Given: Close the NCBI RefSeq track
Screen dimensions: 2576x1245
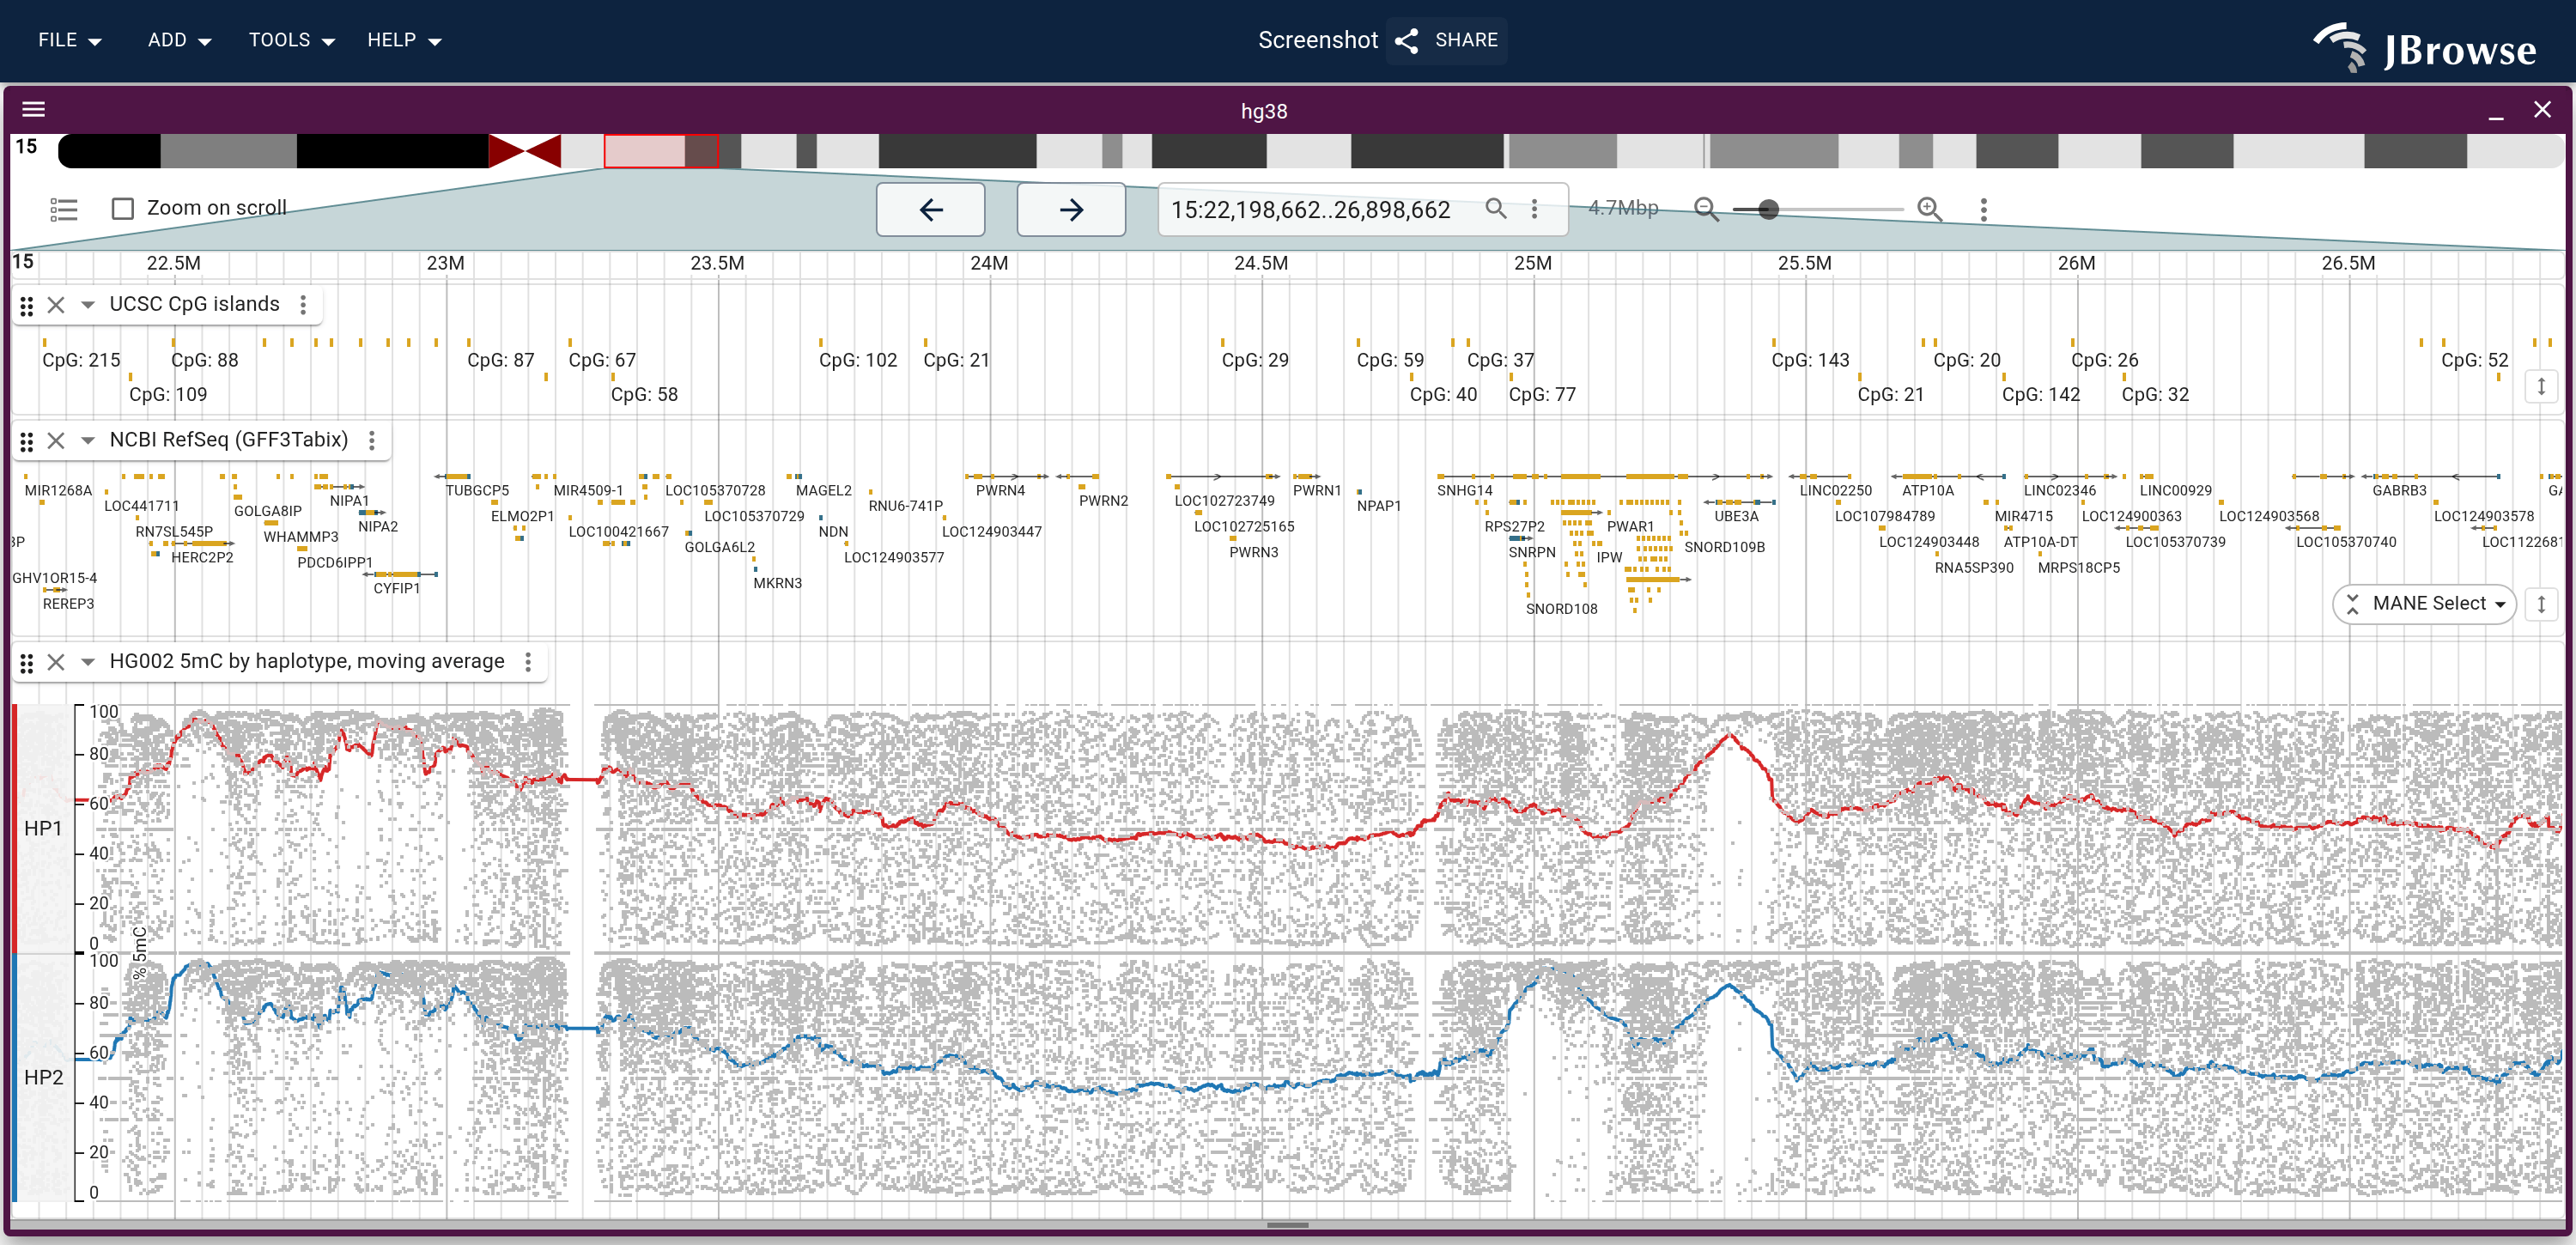Looking at the screenshot, I should 56,441.
